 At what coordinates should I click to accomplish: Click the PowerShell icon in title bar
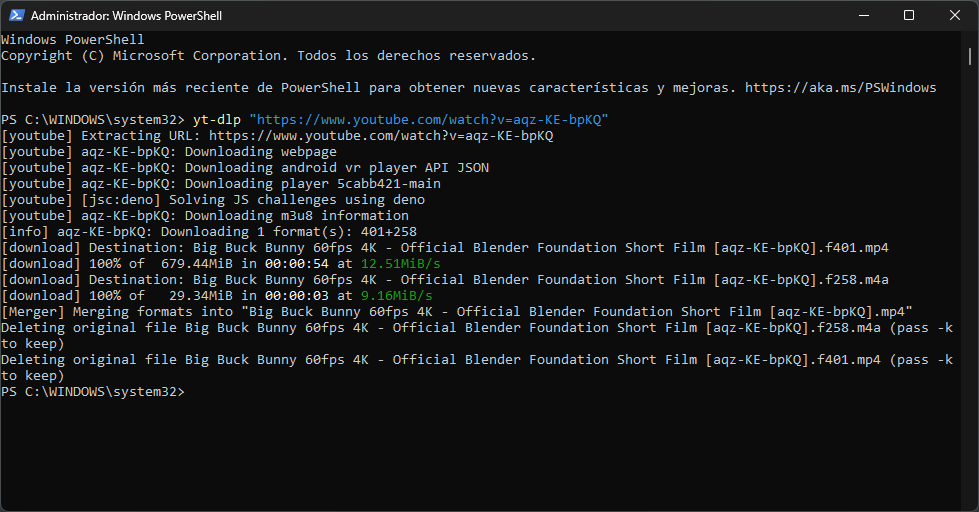[17, 16]
